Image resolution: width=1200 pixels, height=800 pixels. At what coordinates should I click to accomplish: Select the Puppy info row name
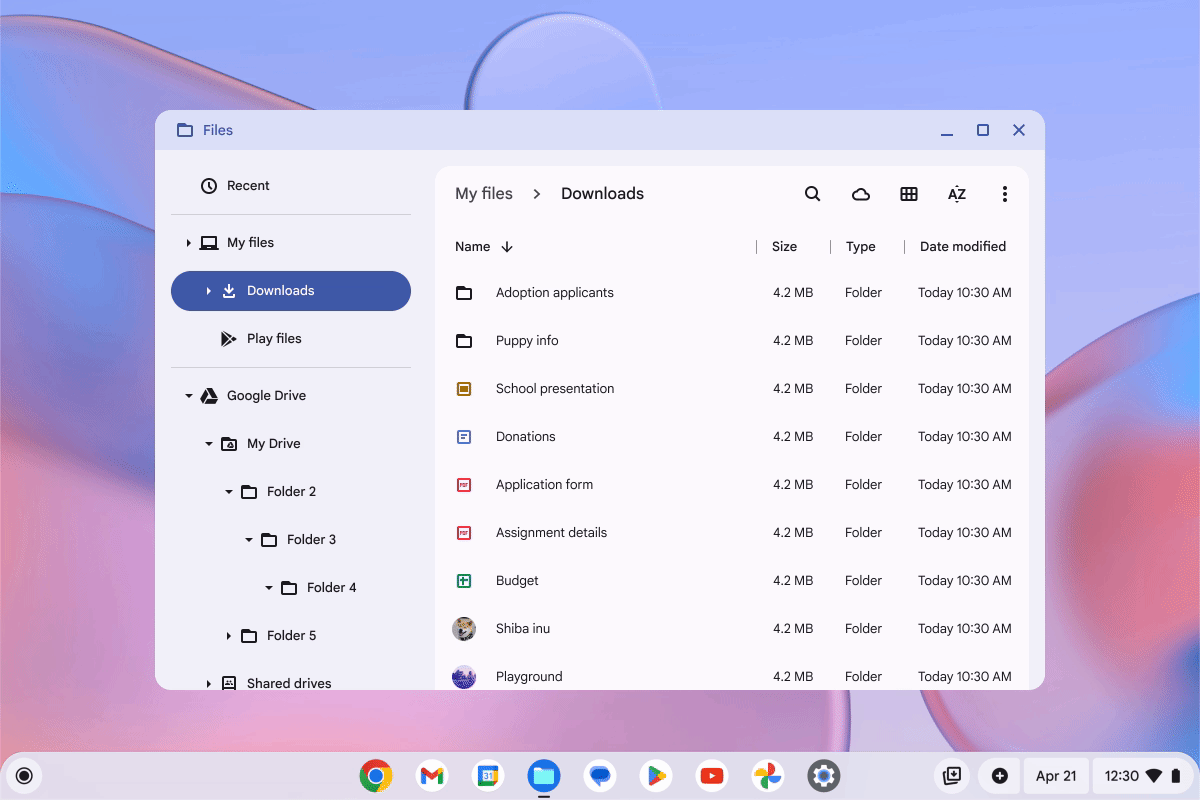(527, 341)
